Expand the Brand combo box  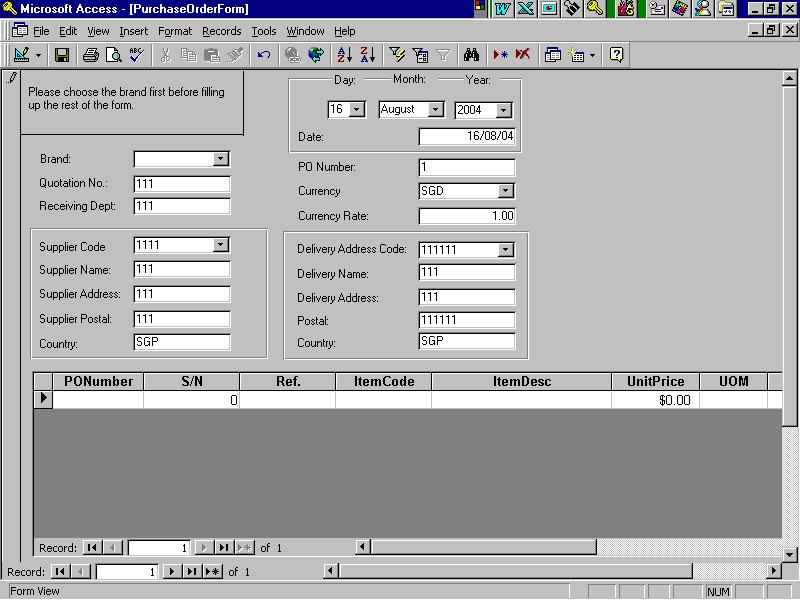[221, 159]
